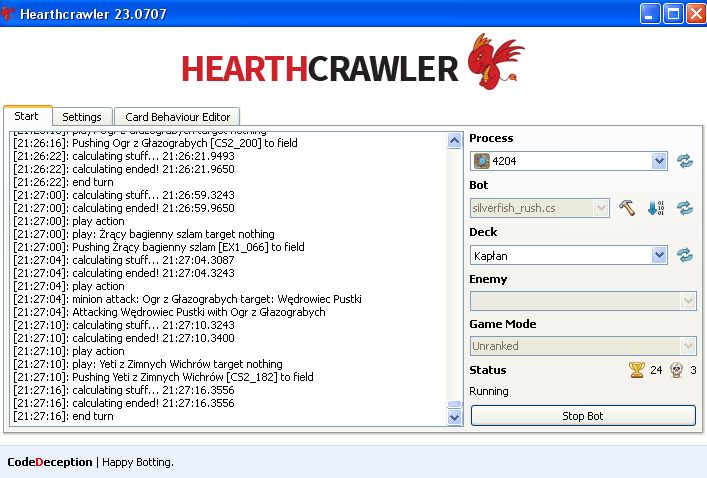Select log line 'calculating stuff... 21:26:21.9493'
The height and width of the screenshot is (478, 707).
click(x=124, y=156)
